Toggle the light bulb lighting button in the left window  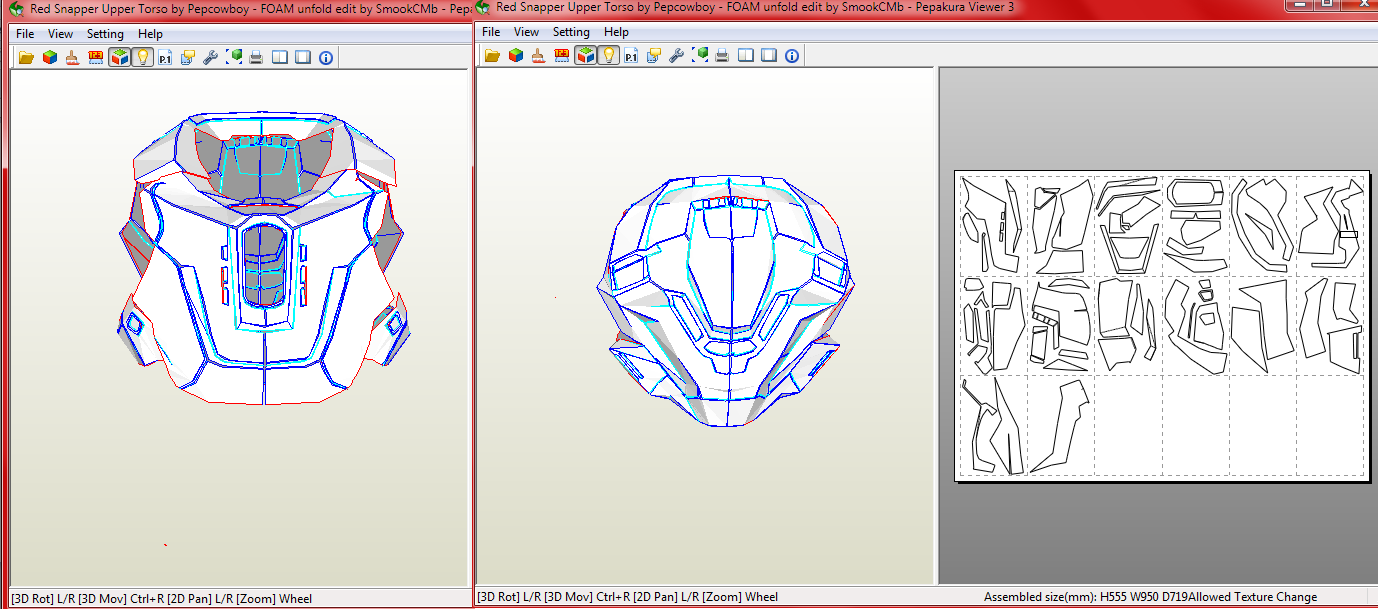click(142, 57)
